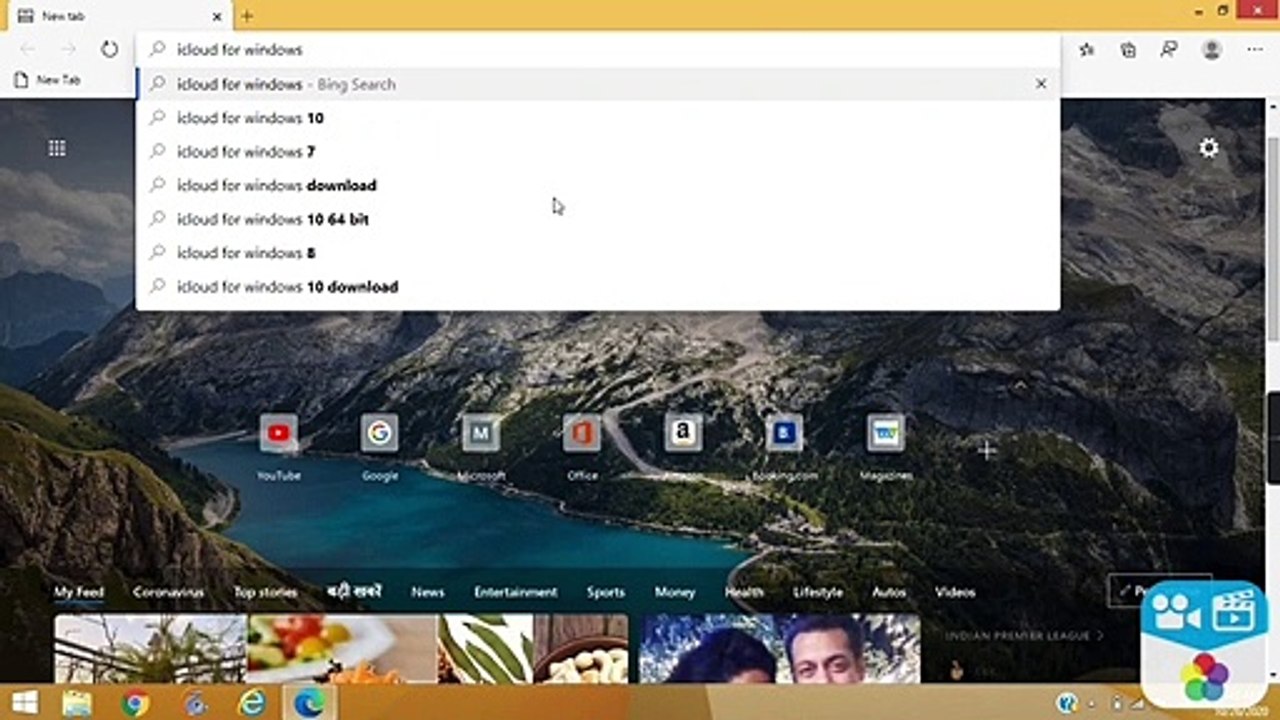Switch to Top stories feed tab

(265, 592)
